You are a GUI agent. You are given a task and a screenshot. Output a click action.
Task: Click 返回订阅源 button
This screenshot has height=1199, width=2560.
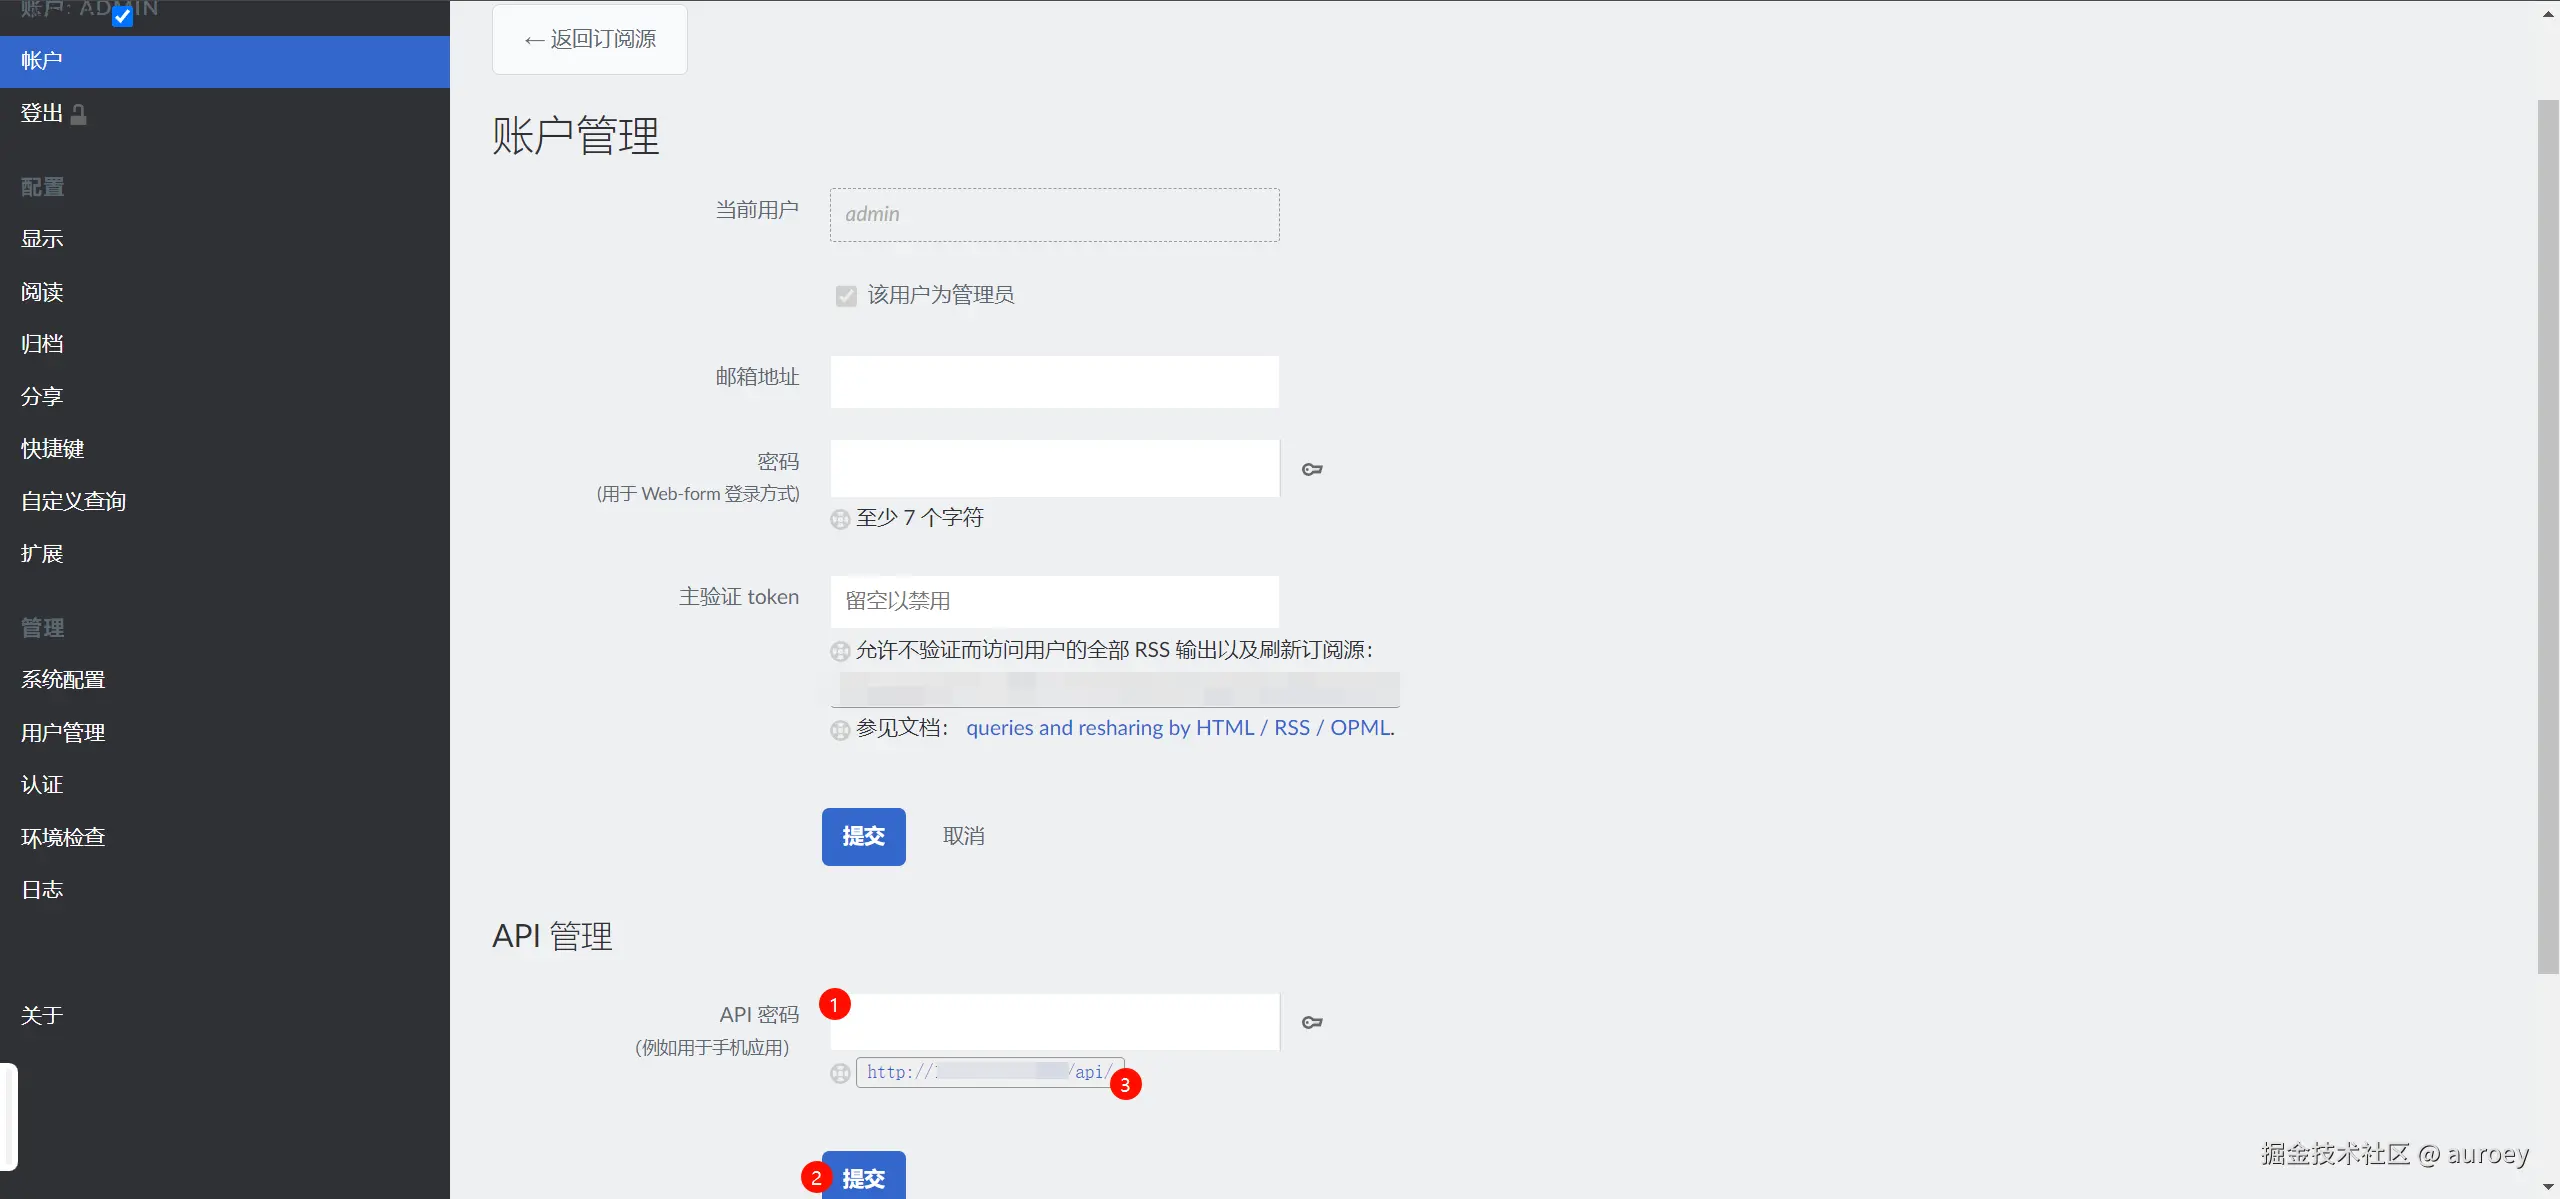[x=590, y=39]
